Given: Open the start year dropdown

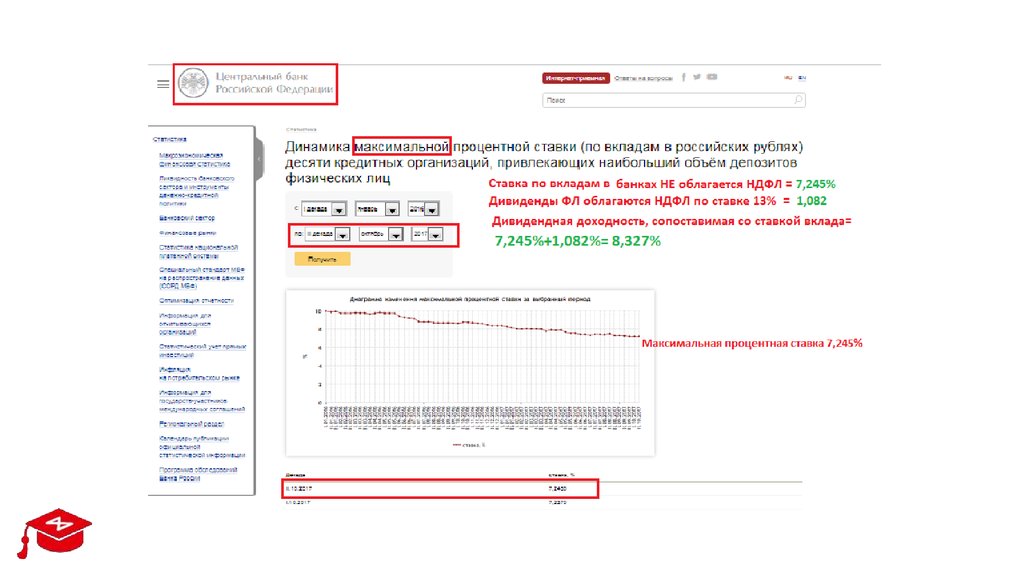Looking at the screenshot, I should (432, 209).
